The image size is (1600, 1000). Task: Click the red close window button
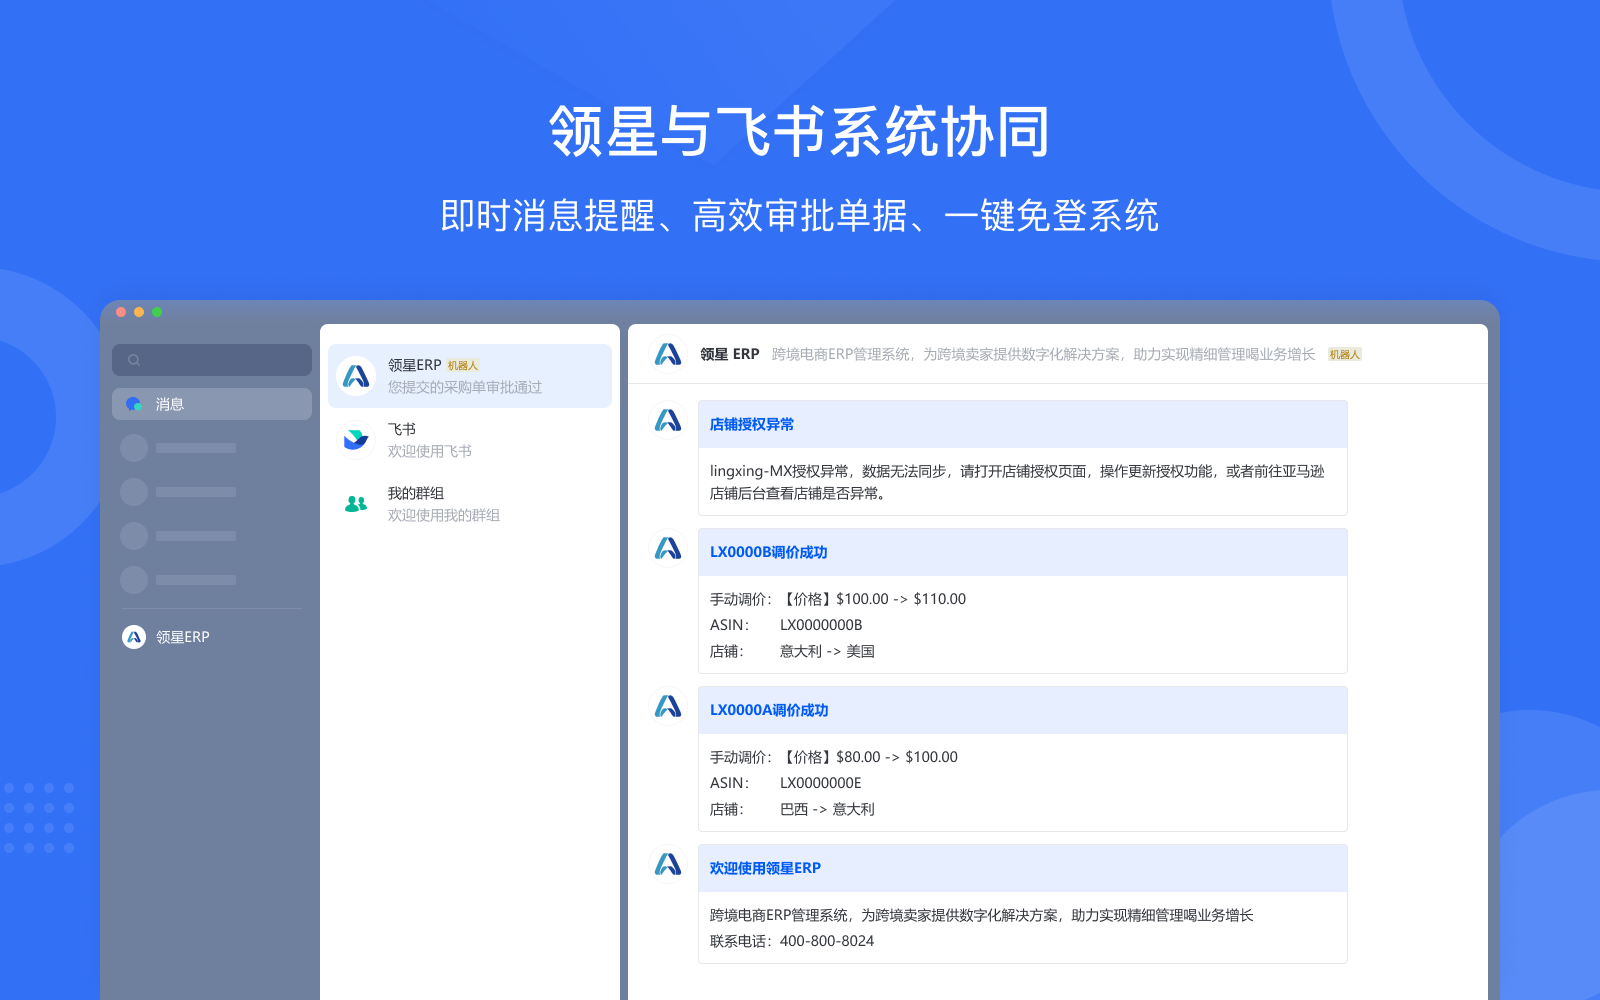click(121, 312)
